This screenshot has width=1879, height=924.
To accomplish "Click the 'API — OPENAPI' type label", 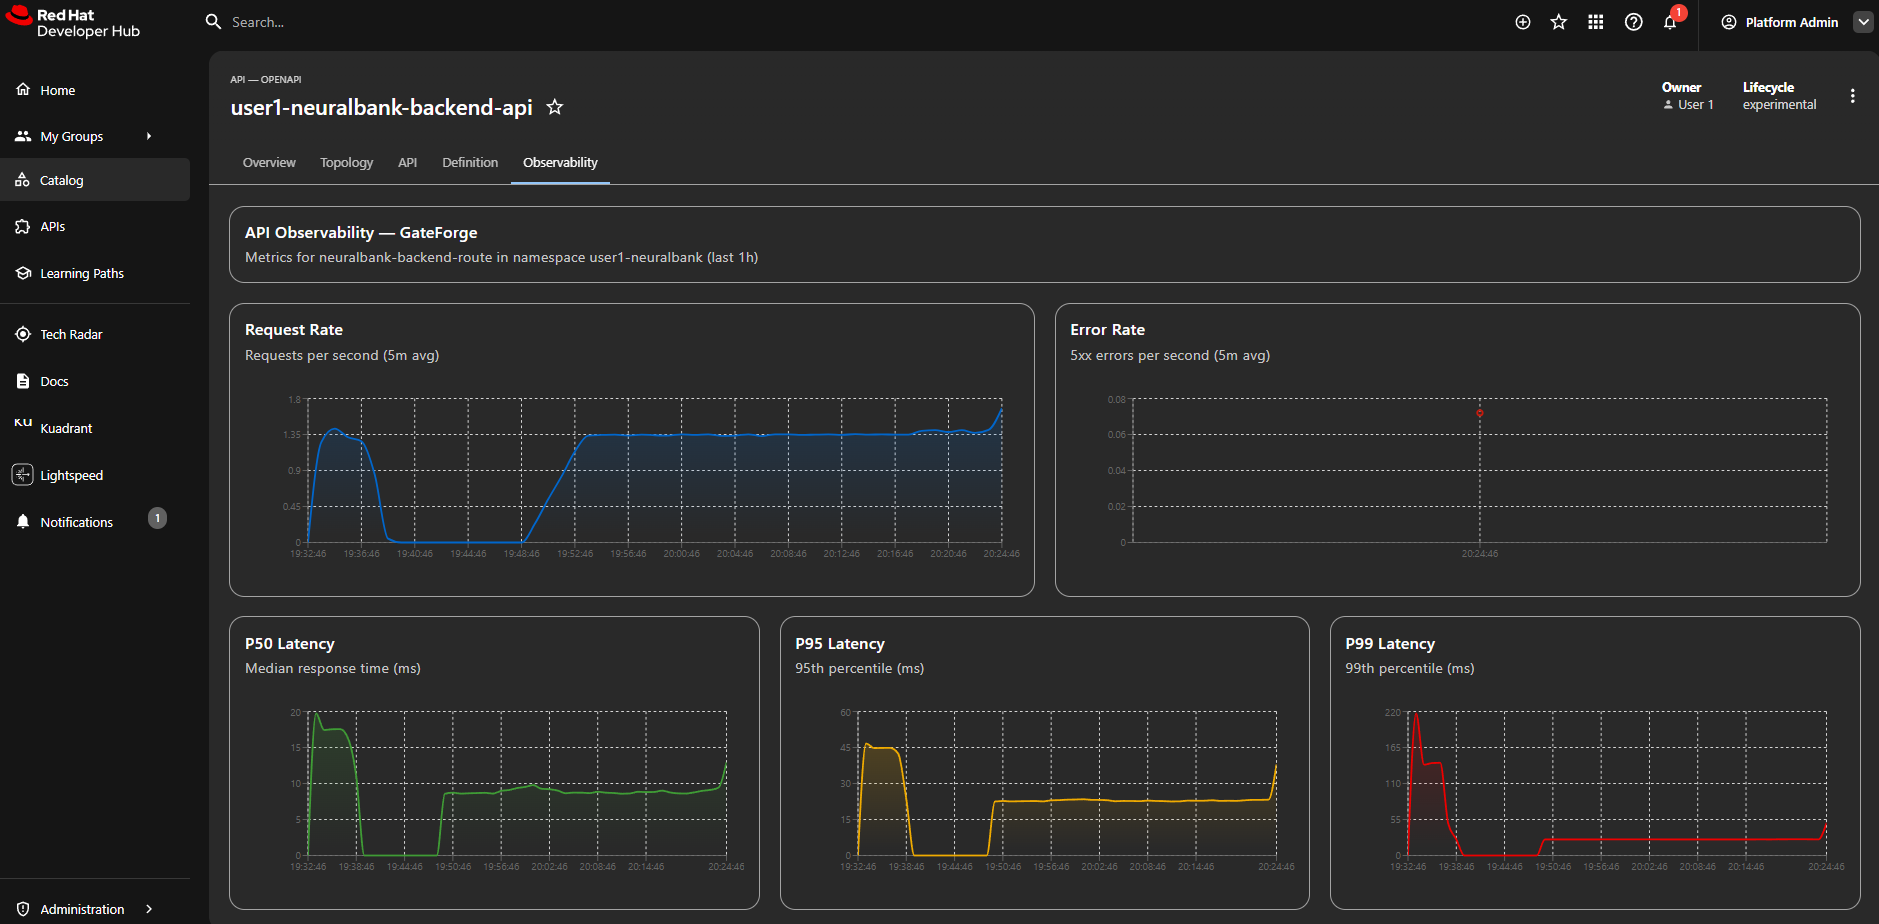I will pos(265,79).
